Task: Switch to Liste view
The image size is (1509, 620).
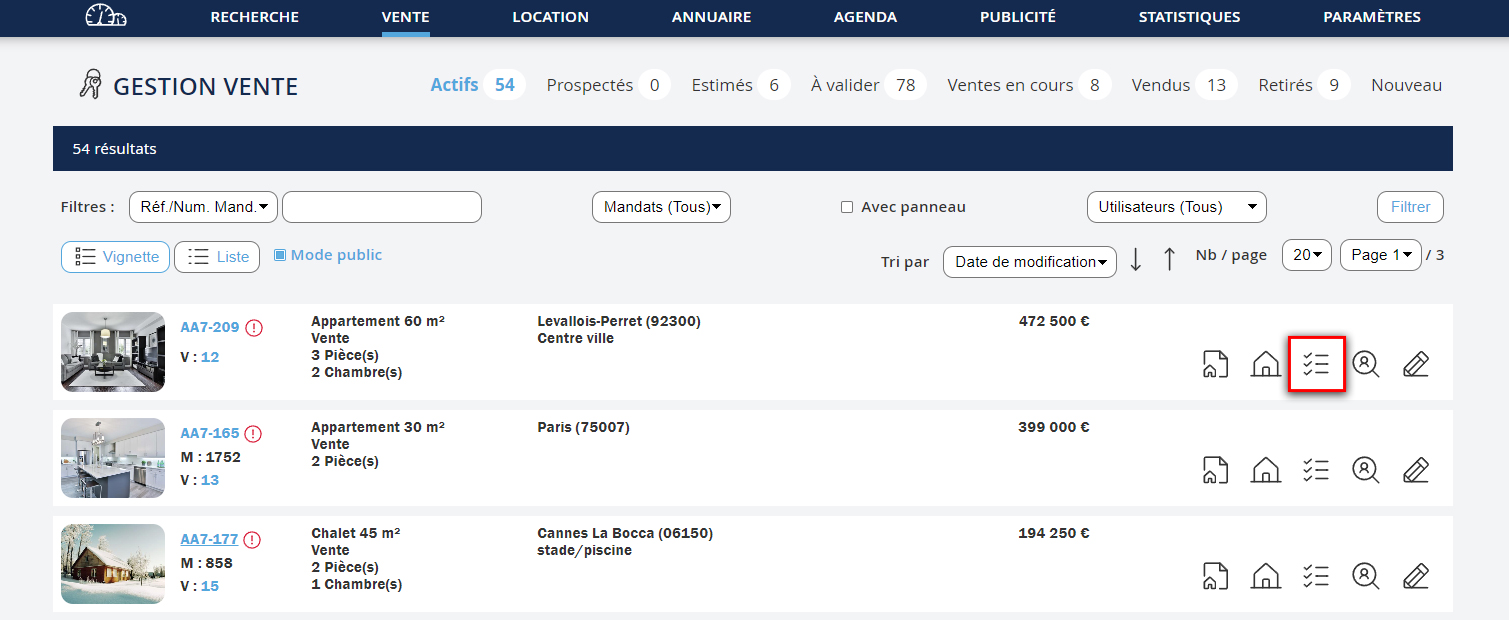Action: 217,257
